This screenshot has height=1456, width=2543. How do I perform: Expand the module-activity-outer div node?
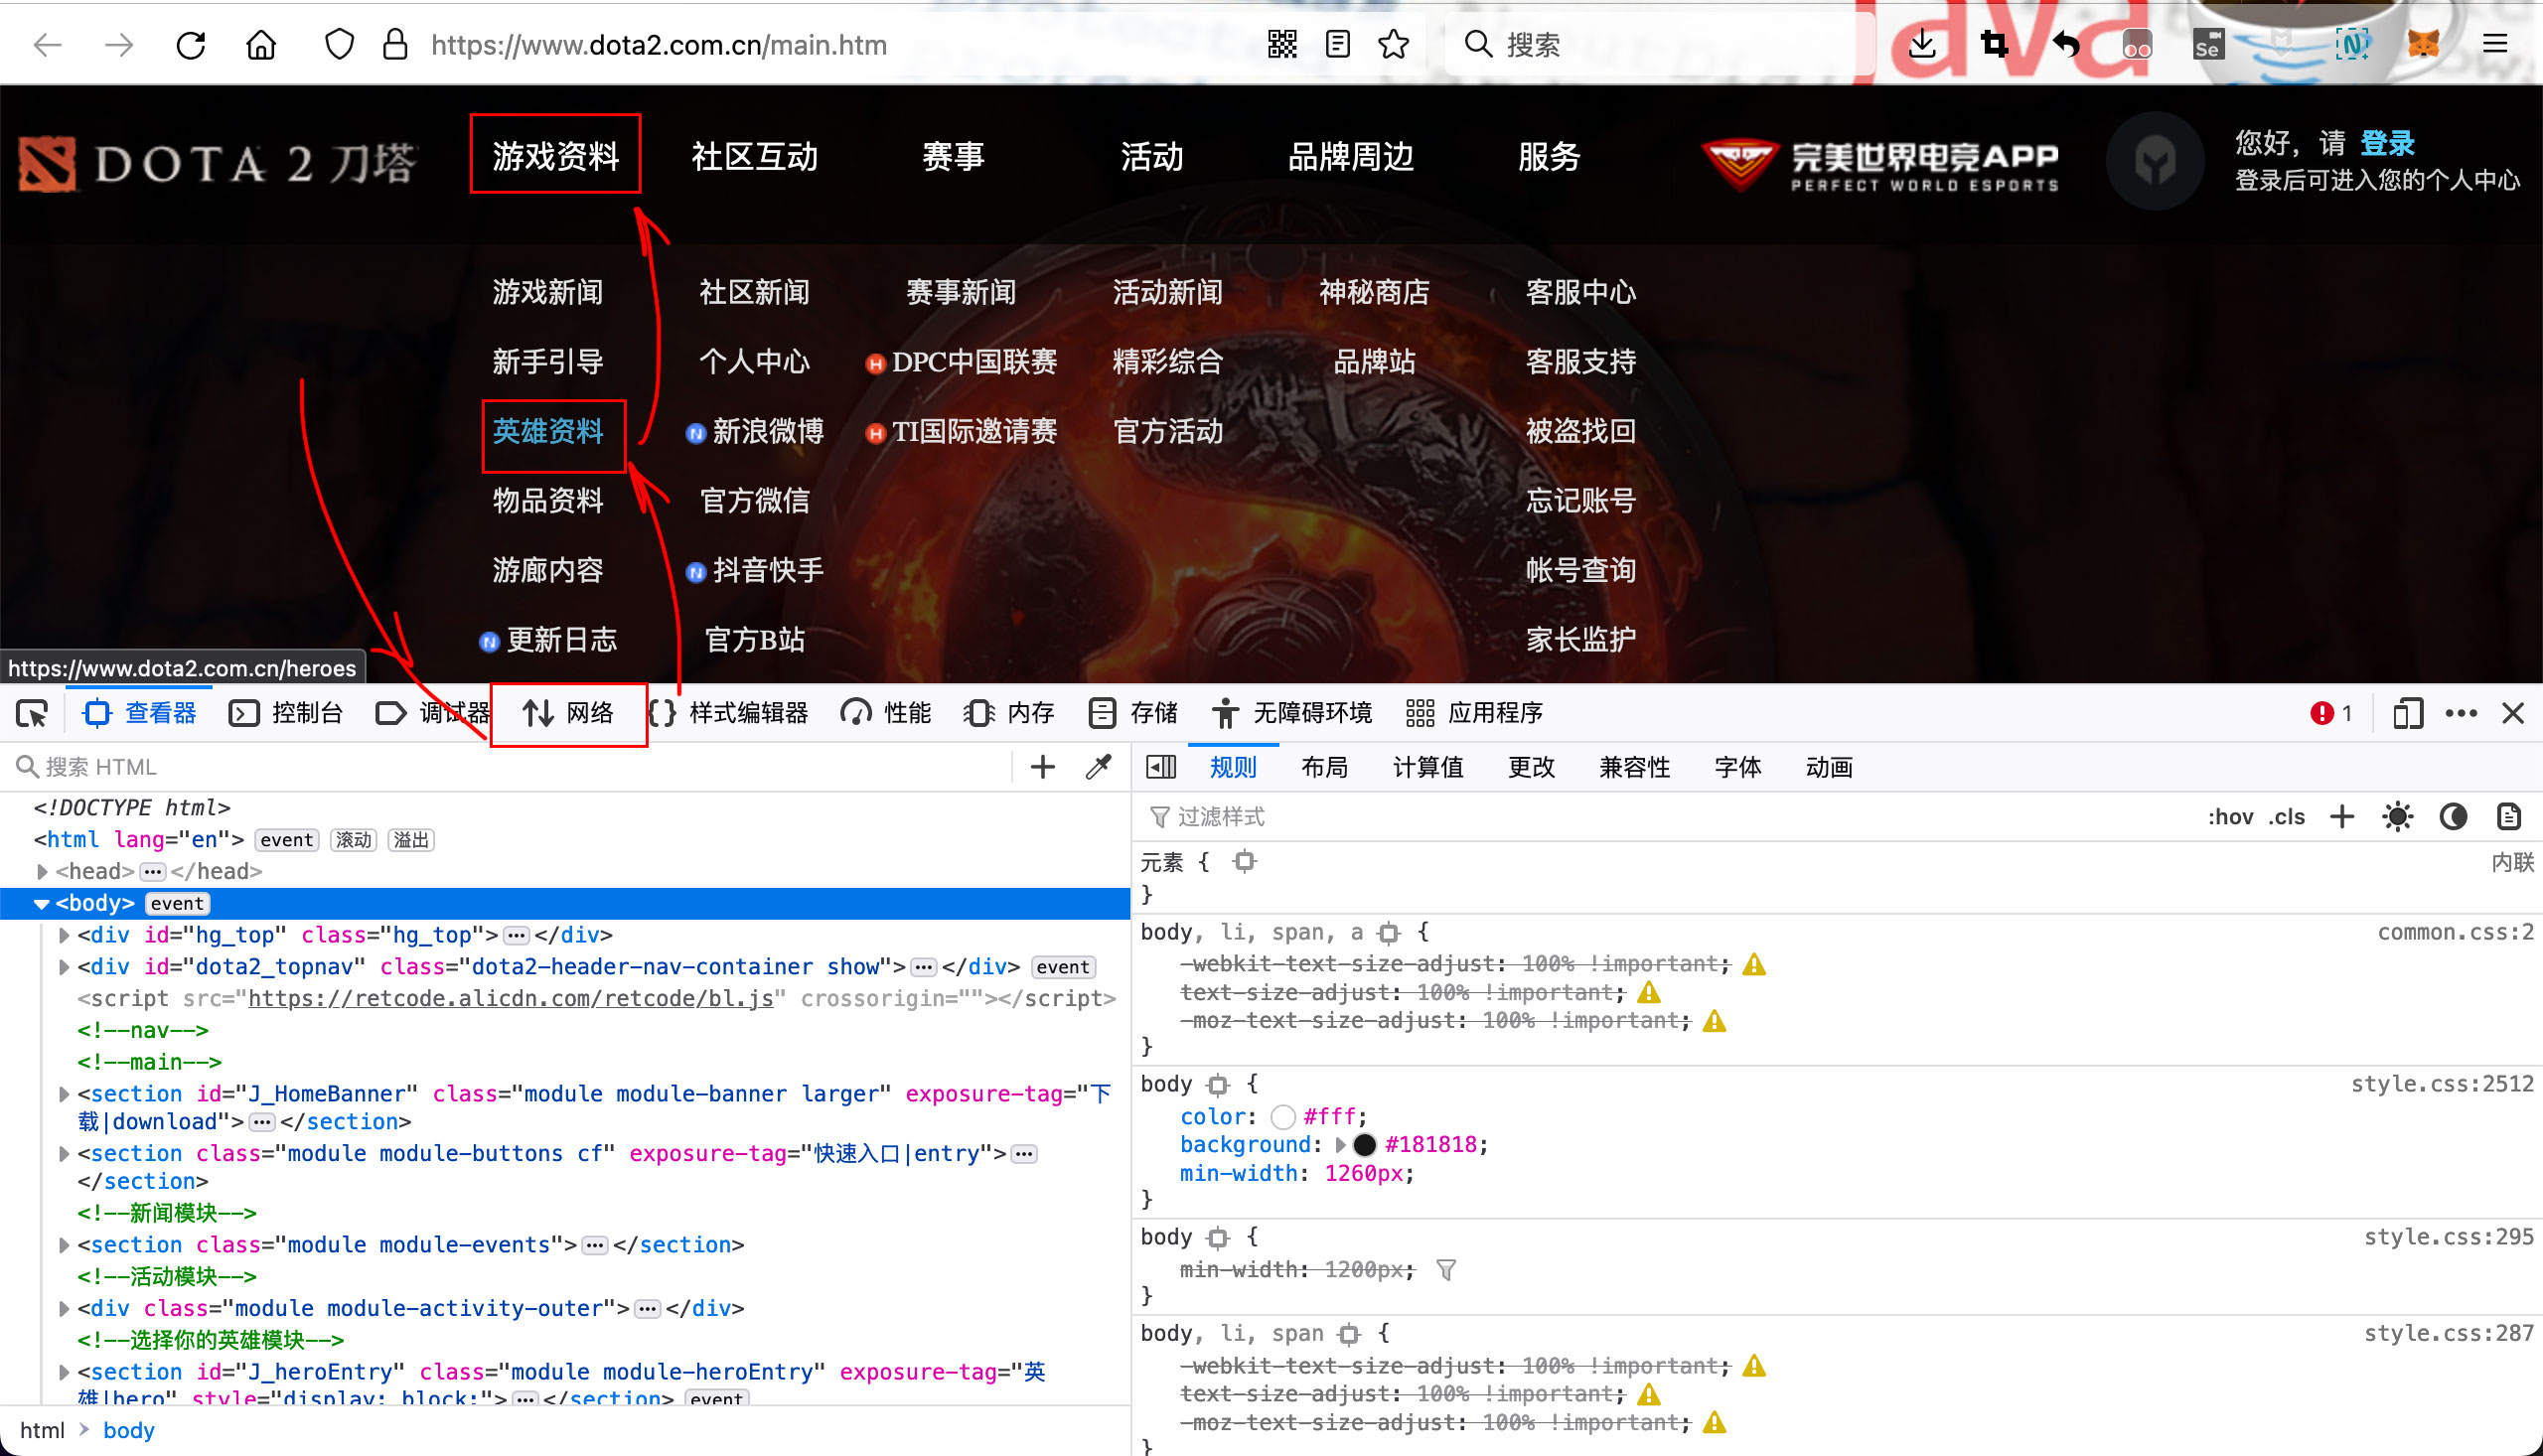pyautogui.click(x=64, y=1309)
